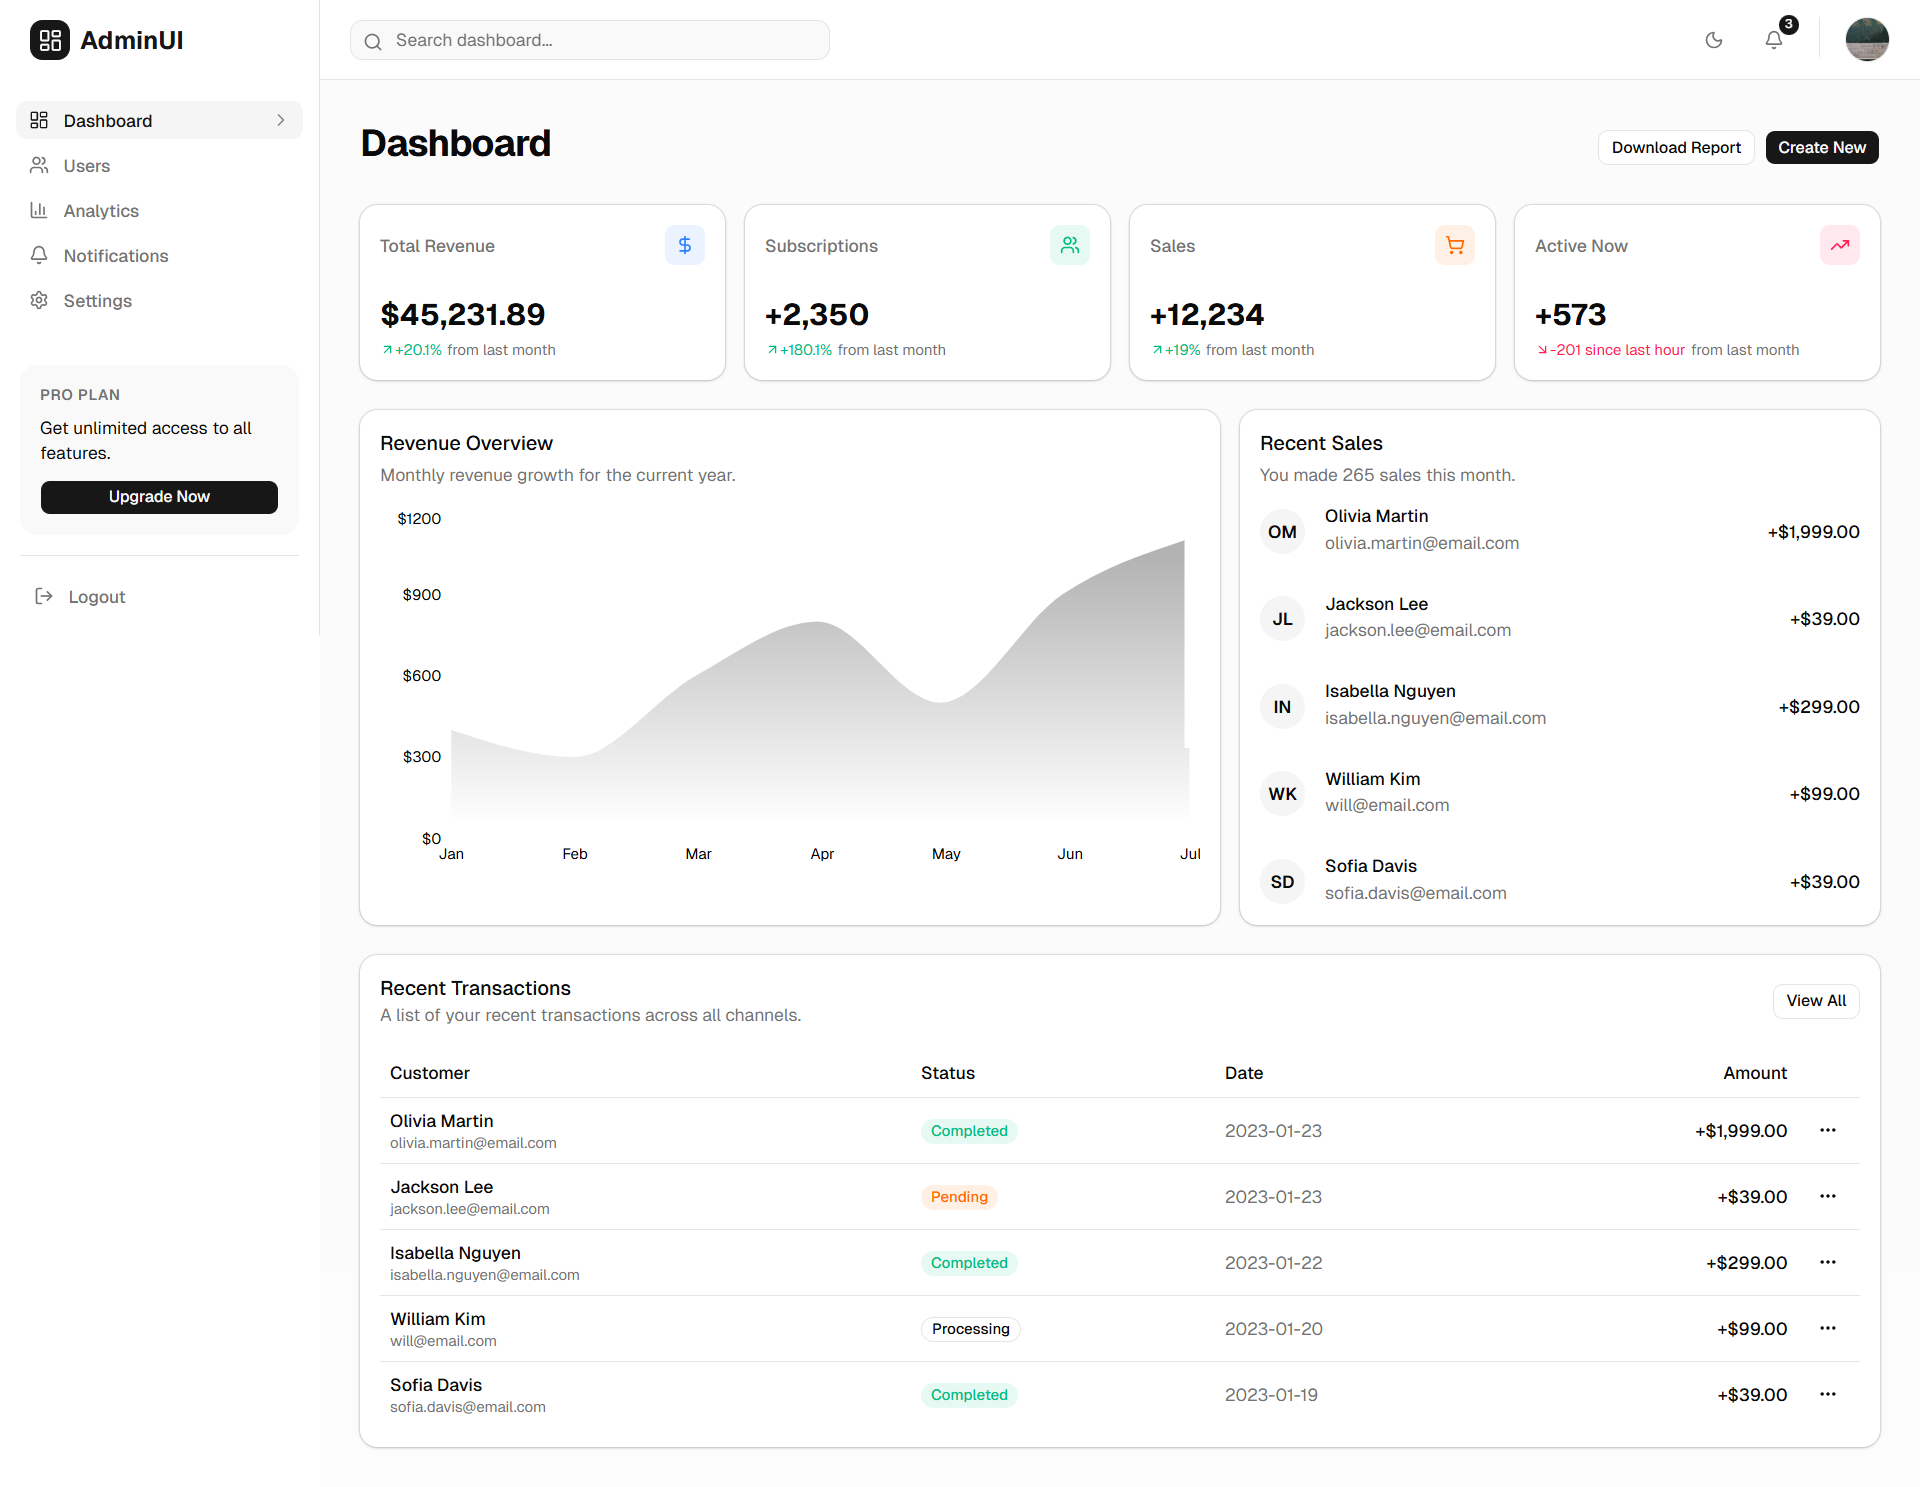Screen dimensions: 1920x1487
Task: Open actions menu for William Kim transaction
Action: [x=1828, y=1328]
